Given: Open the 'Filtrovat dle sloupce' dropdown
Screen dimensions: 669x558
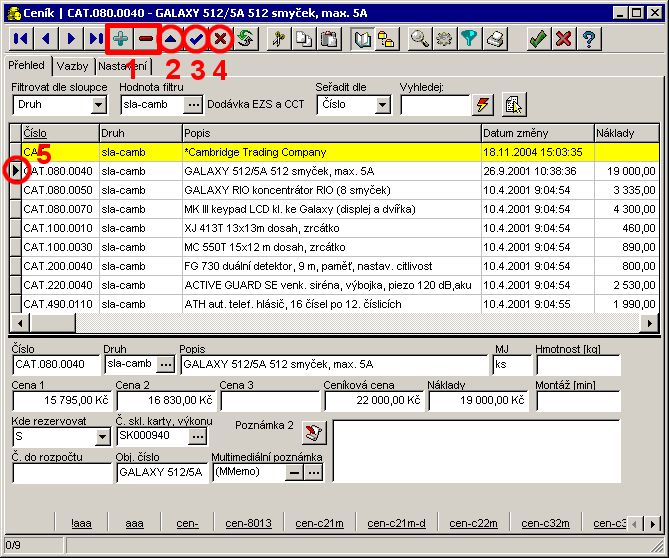Looking at the screenshot, I should point(97,104).
